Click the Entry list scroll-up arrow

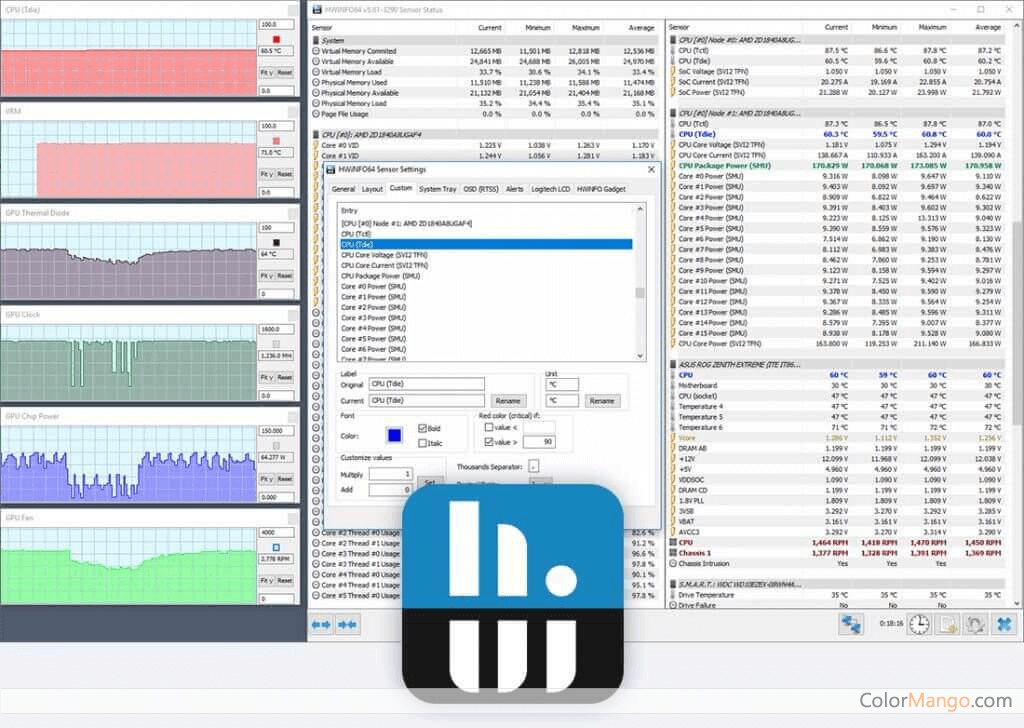click(640, 209)
